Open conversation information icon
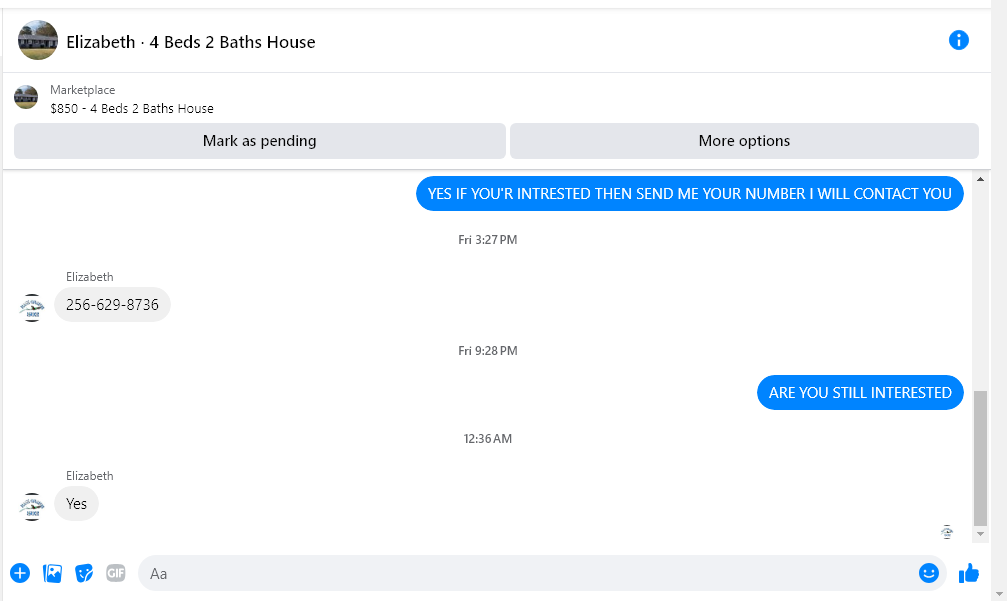The width and height of the screenshot is (1007, 601). click(958, 40)
